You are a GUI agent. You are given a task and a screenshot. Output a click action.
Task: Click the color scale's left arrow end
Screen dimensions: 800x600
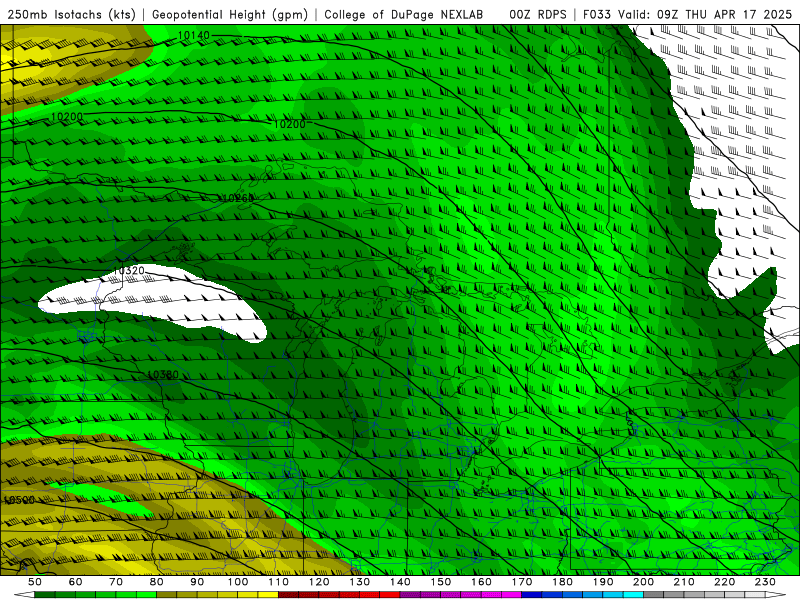point(24,595)
